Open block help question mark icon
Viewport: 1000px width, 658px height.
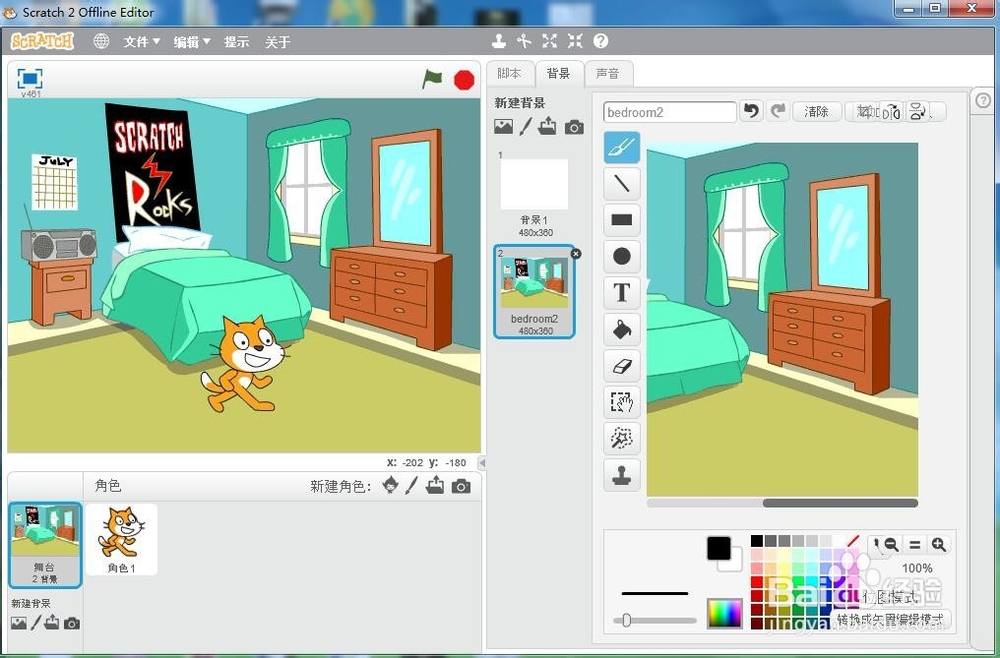point(601,41)
